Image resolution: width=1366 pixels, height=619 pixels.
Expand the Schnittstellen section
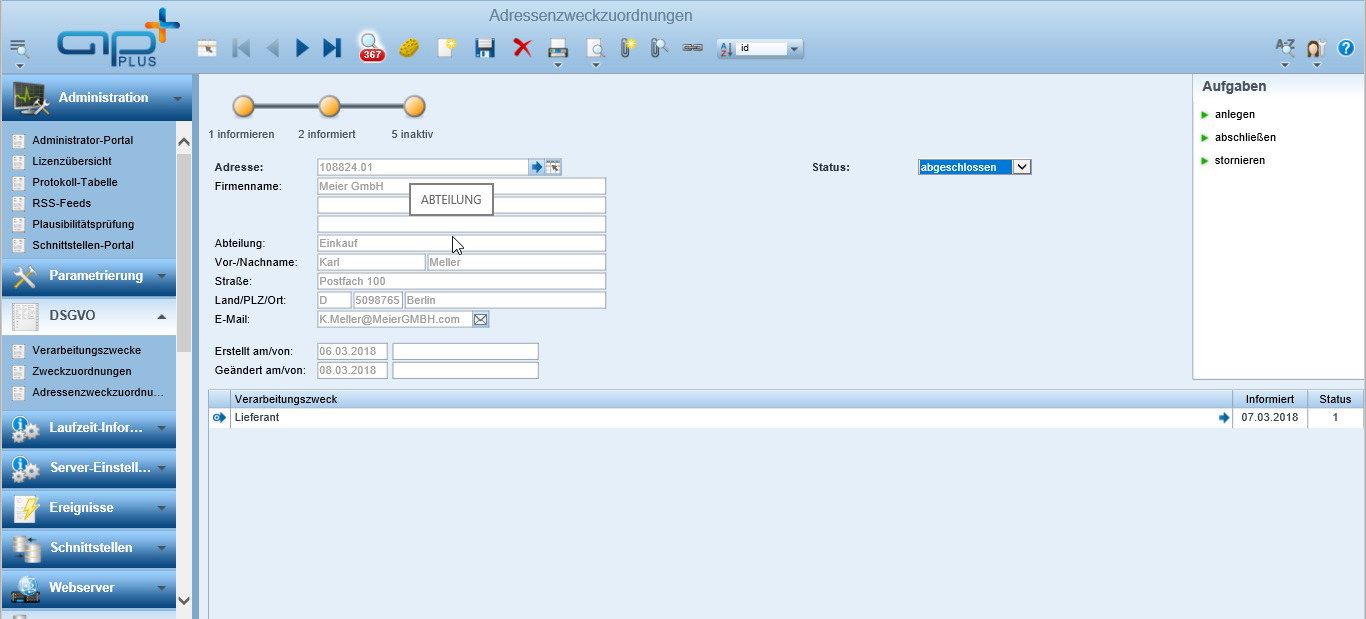click(x=89, y=548)
